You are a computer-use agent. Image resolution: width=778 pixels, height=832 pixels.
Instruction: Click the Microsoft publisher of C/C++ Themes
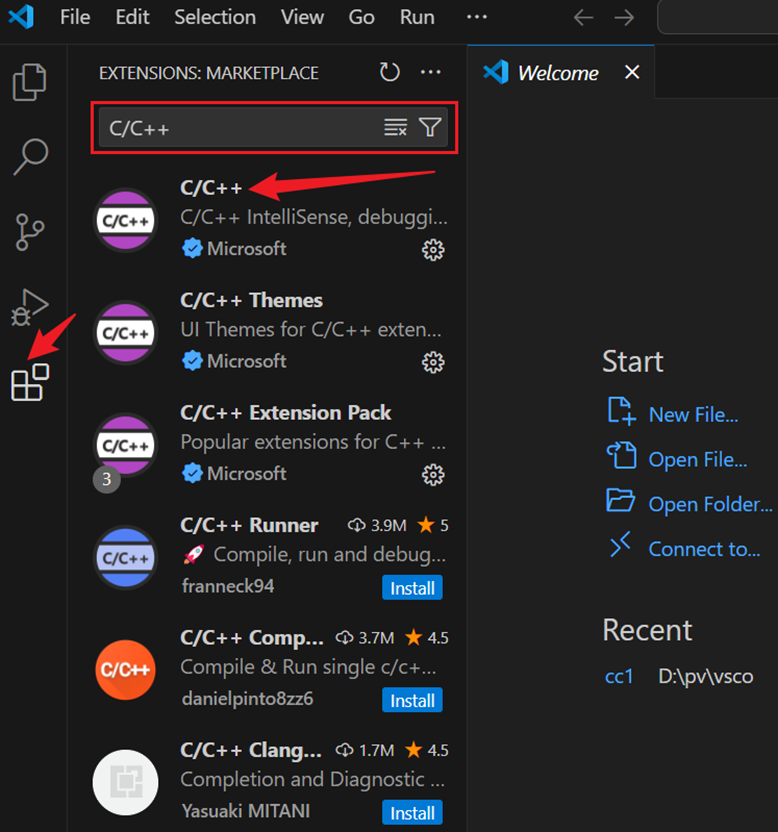[246, 361]
